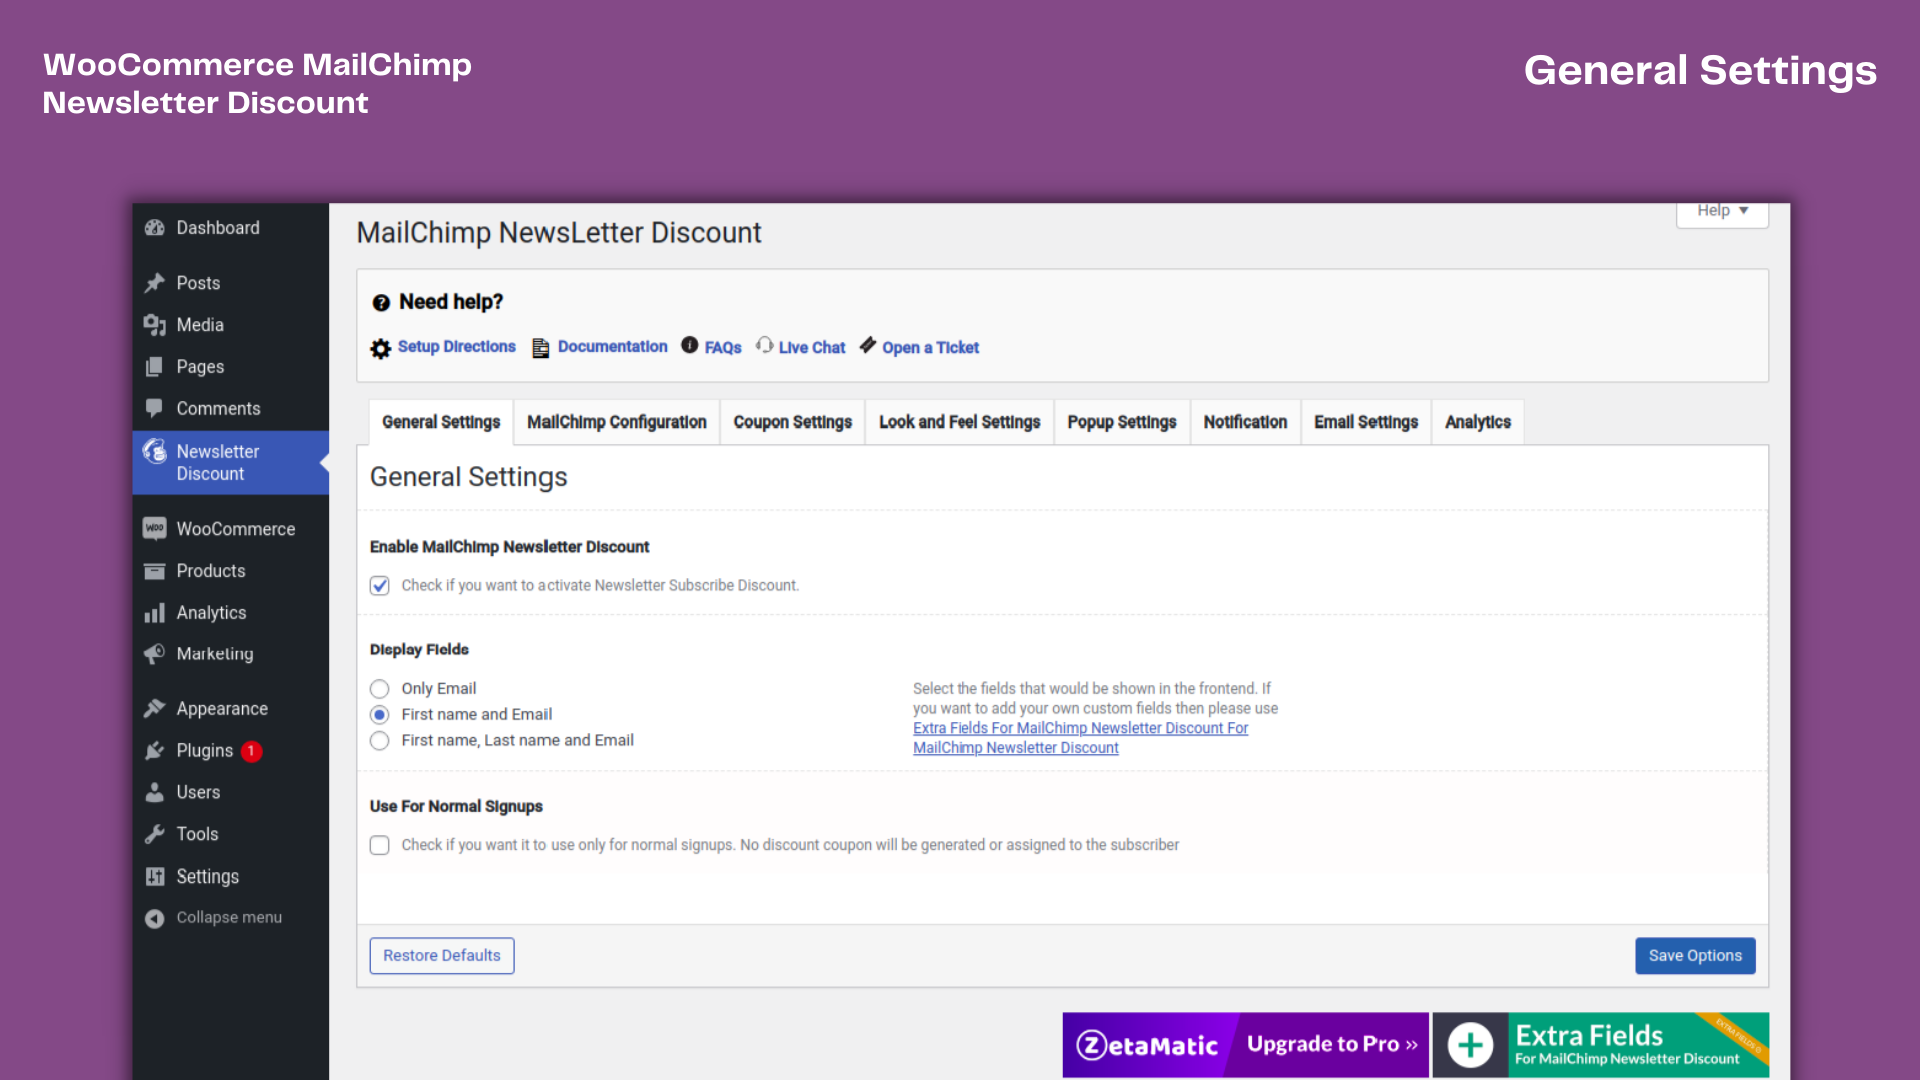Click the Documentation page icon
The width and height of the screenshot is (1920, 1080).
click(541, 348)
